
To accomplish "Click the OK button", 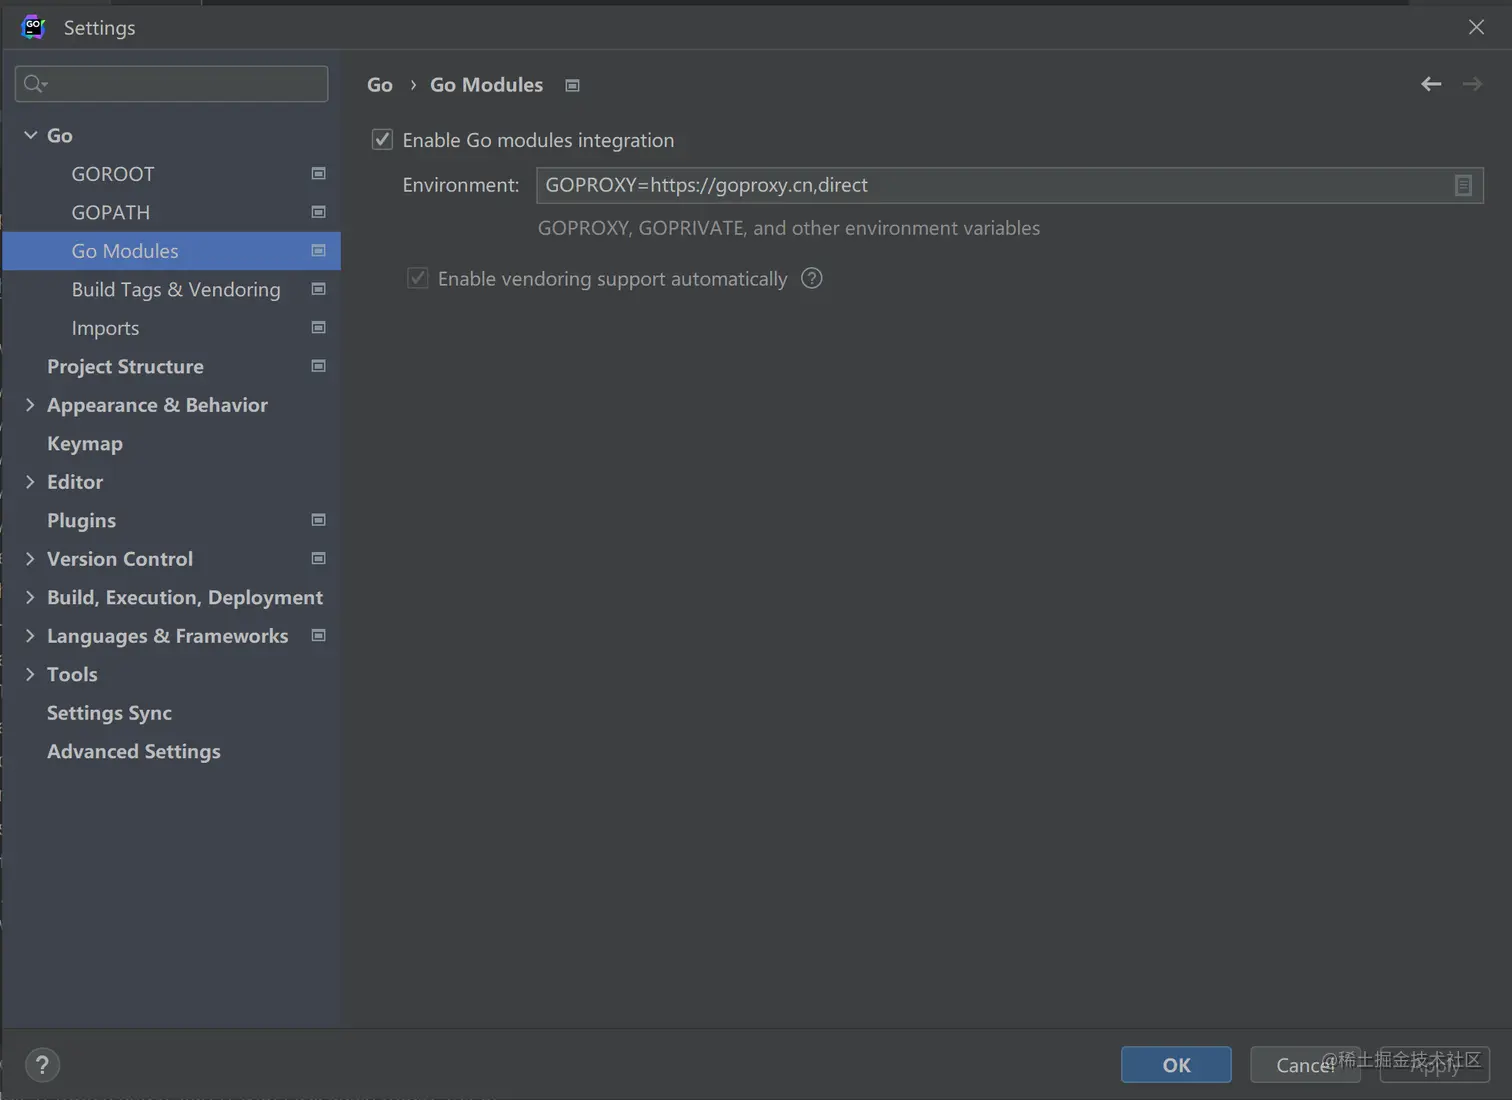I will pyautogui.click(x=1176, y=1065).
